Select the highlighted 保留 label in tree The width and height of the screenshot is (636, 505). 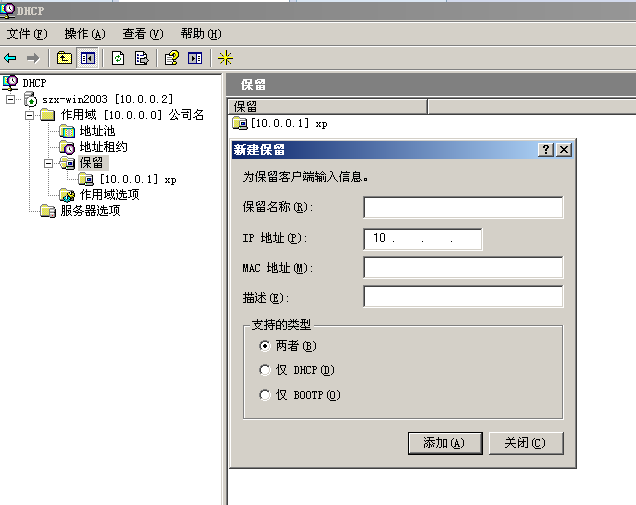click(92, 163)
